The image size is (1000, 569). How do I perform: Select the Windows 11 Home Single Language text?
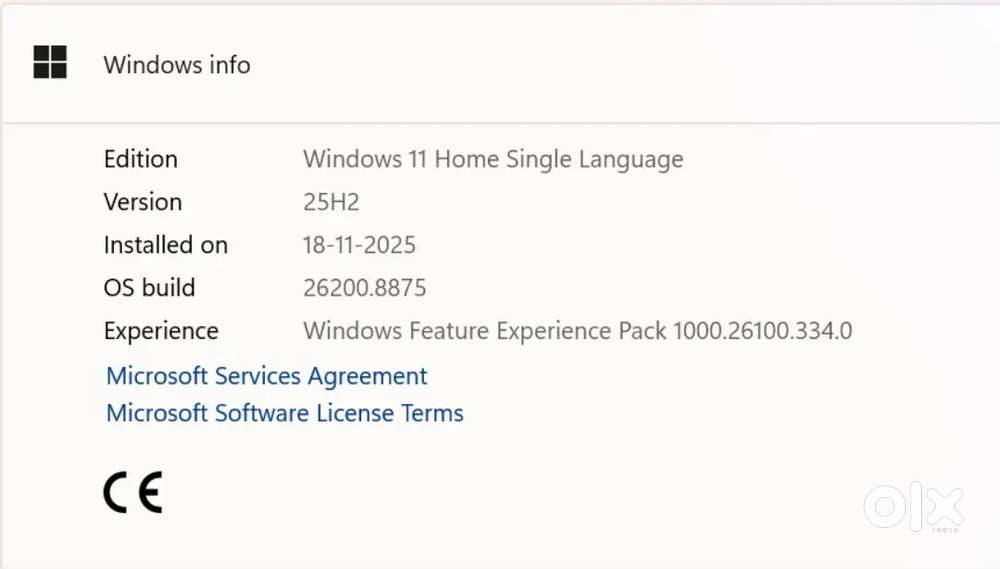(493, 159)
